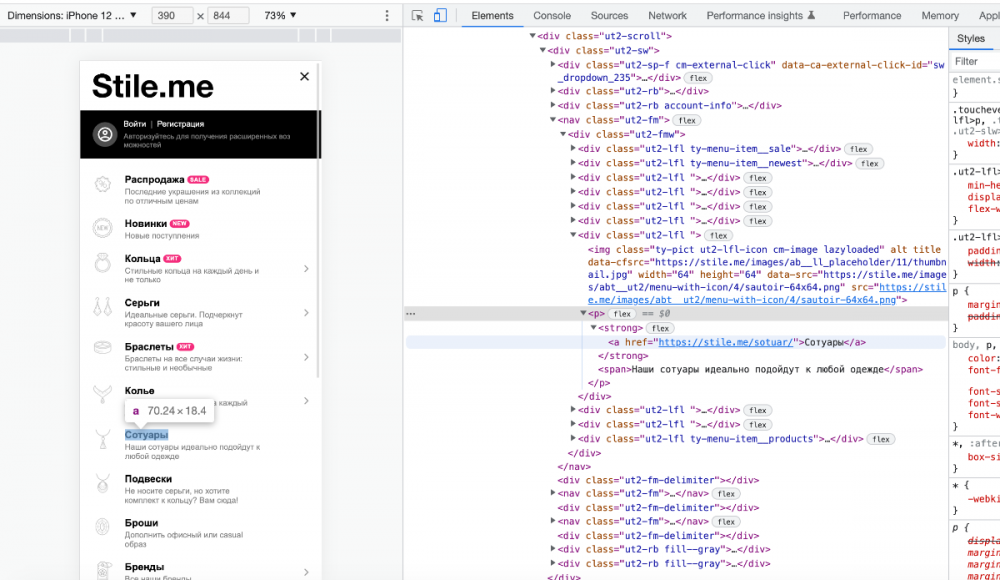The image size is (1000, 580).
Task: Switch to the Console tab
Action: [552, 15]
